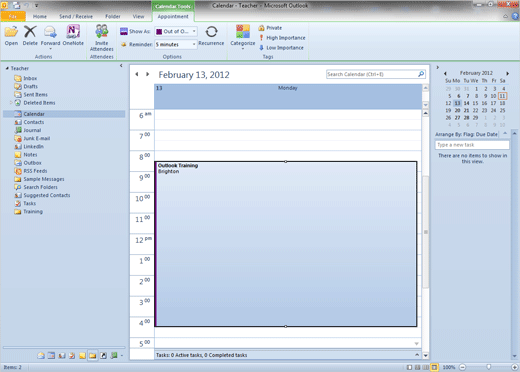Expand the To-Do bar with the chevron

point(438,67)
